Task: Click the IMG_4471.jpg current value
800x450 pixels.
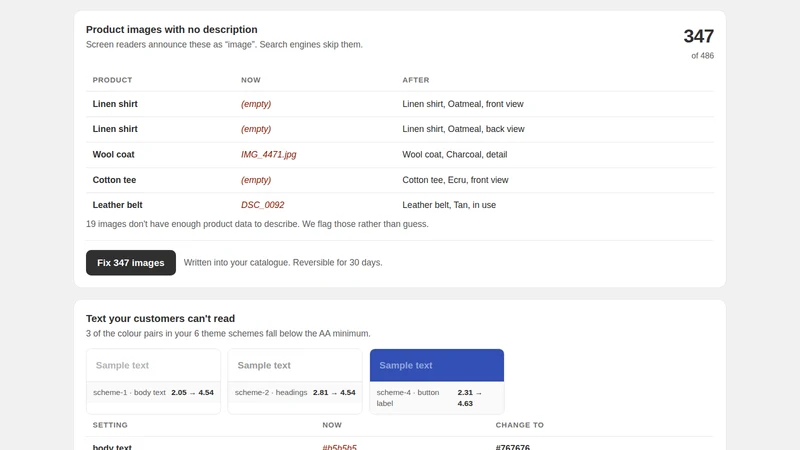Action: (x=268, y=155)
